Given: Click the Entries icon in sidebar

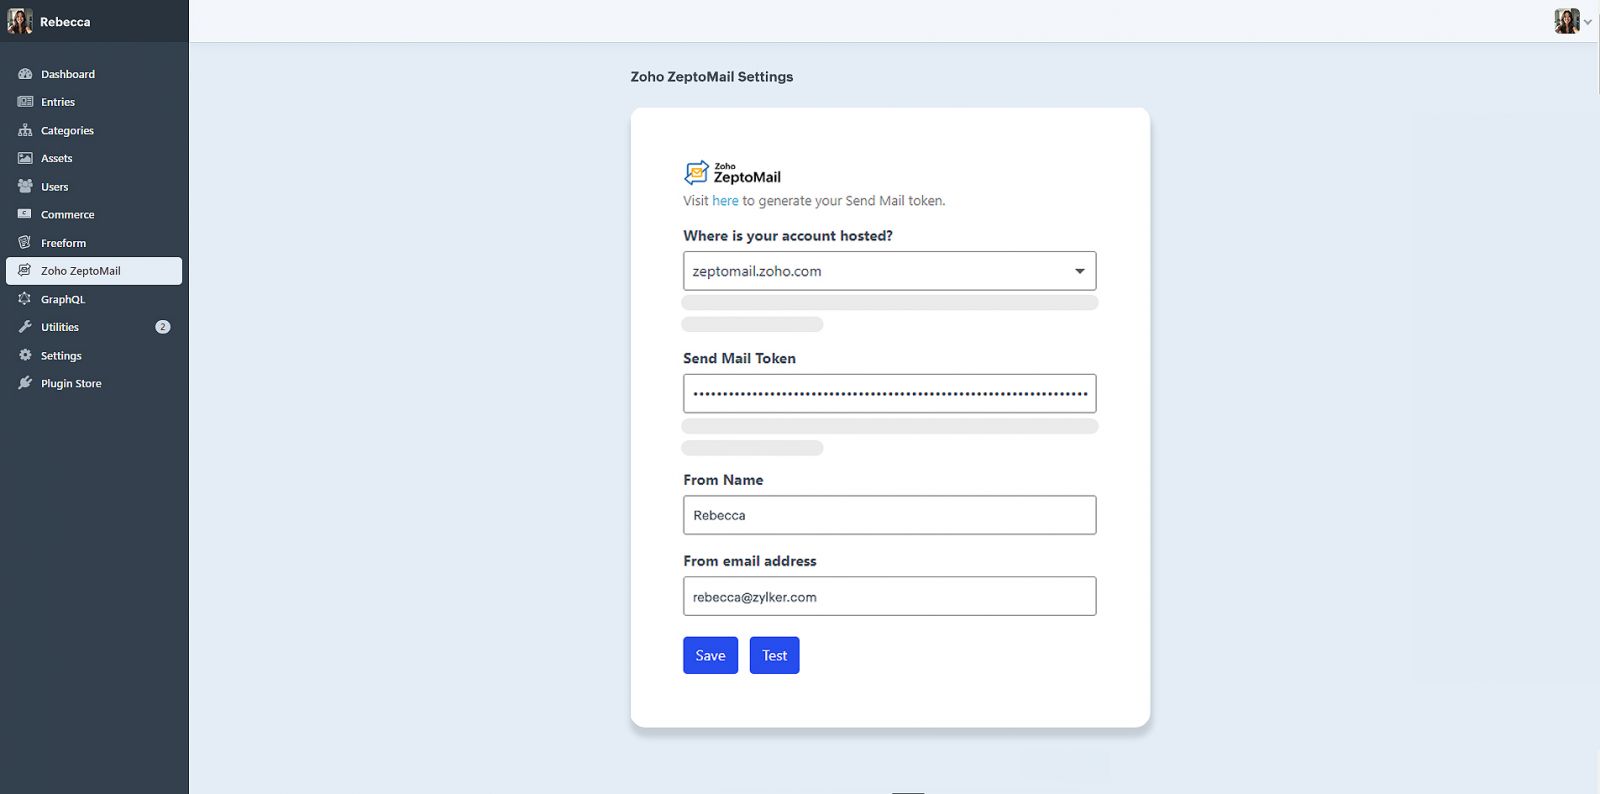Looking at the screenshot, I should click(25, 102).
